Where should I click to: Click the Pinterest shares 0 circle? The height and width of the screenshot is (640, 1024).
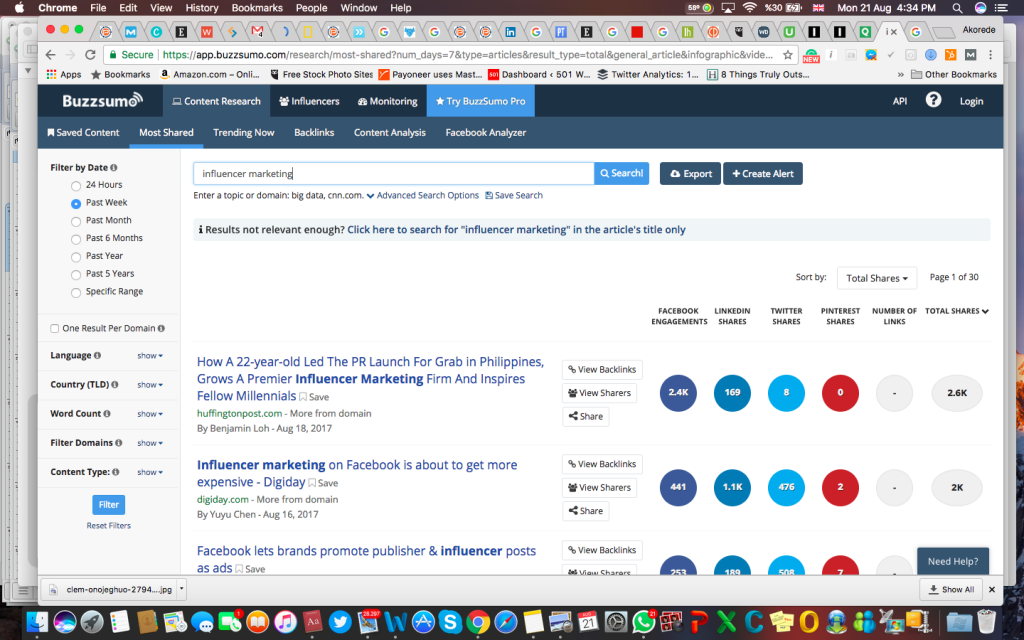[x=840, y=392]
